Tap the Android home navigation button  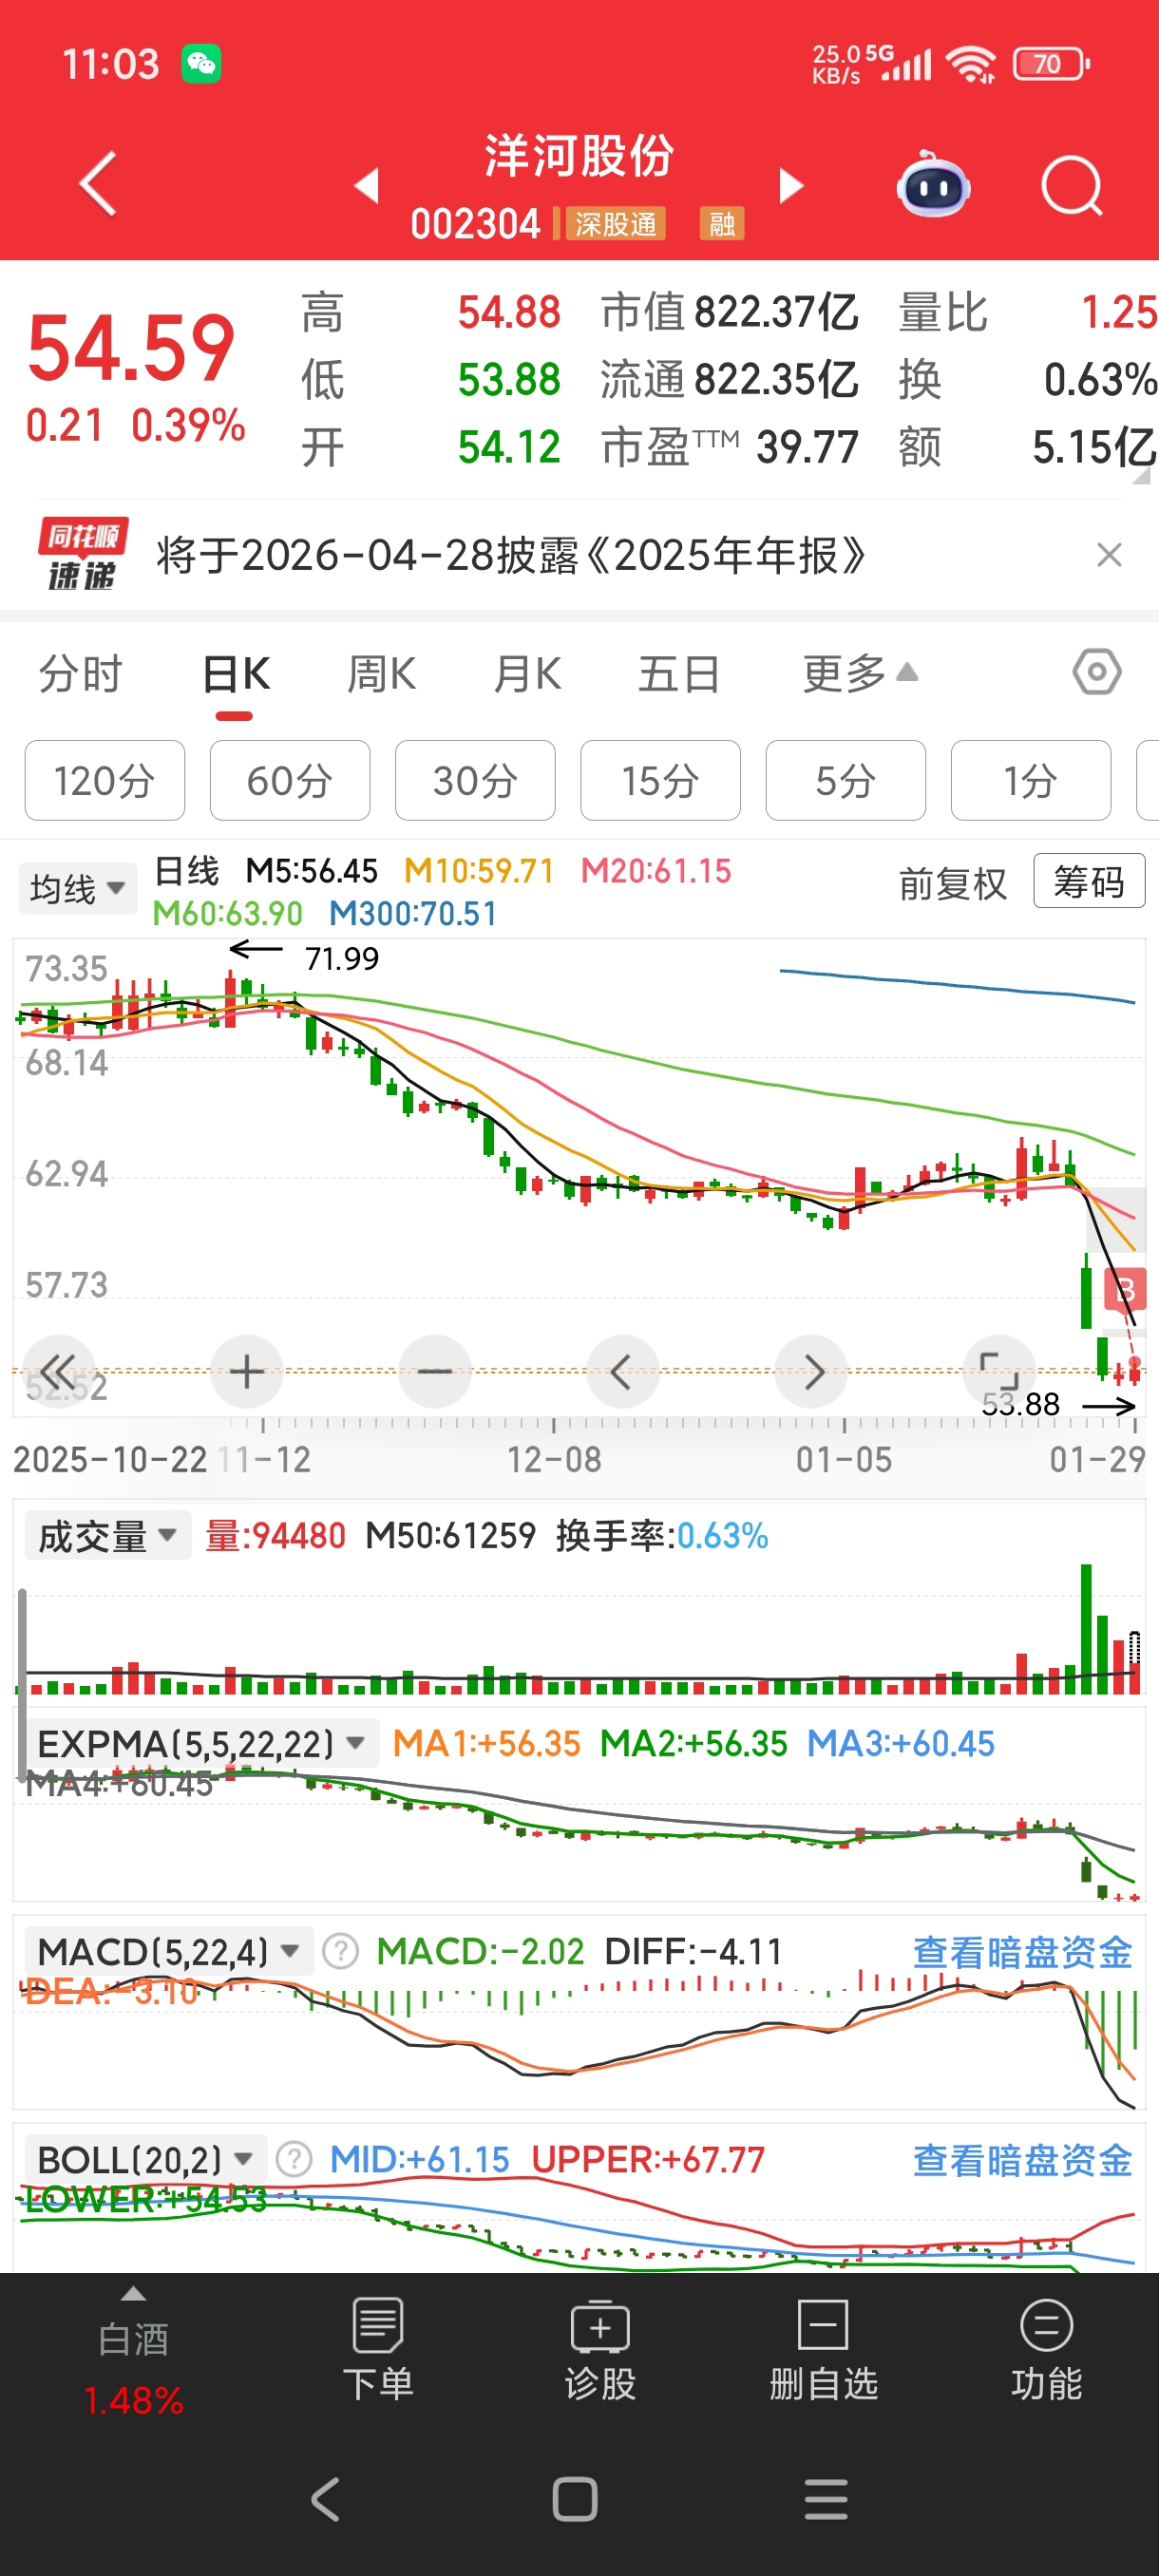575,2499
